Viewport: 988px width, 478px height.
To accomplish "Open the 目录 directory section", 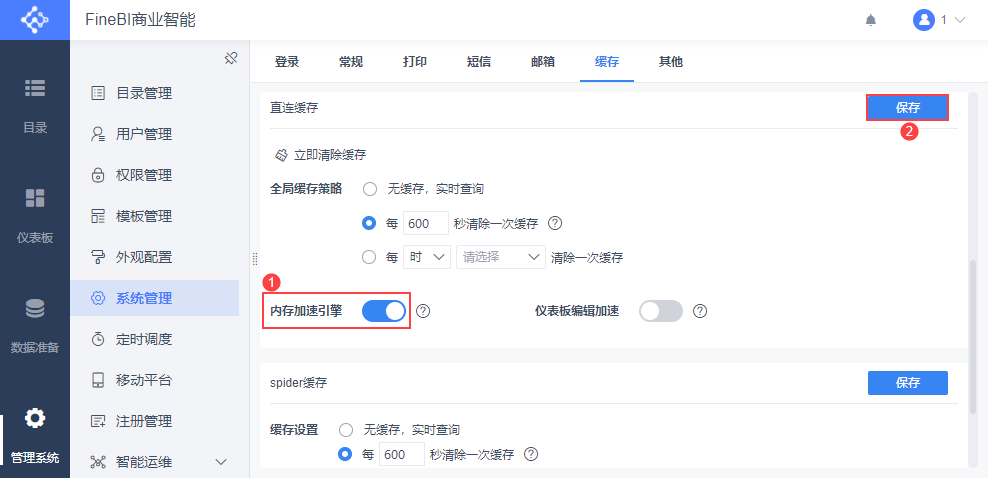I will 35,104.
